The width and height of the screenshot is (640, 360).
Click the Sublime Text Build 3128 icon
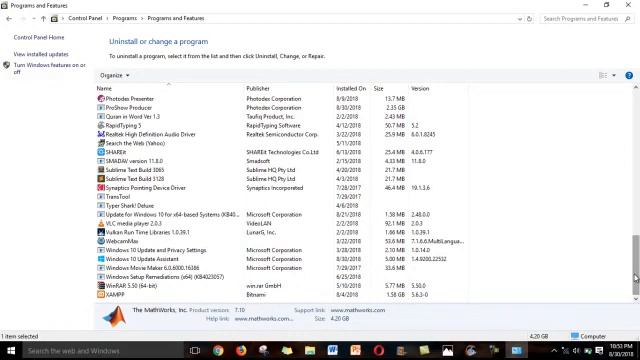point(101,179)
